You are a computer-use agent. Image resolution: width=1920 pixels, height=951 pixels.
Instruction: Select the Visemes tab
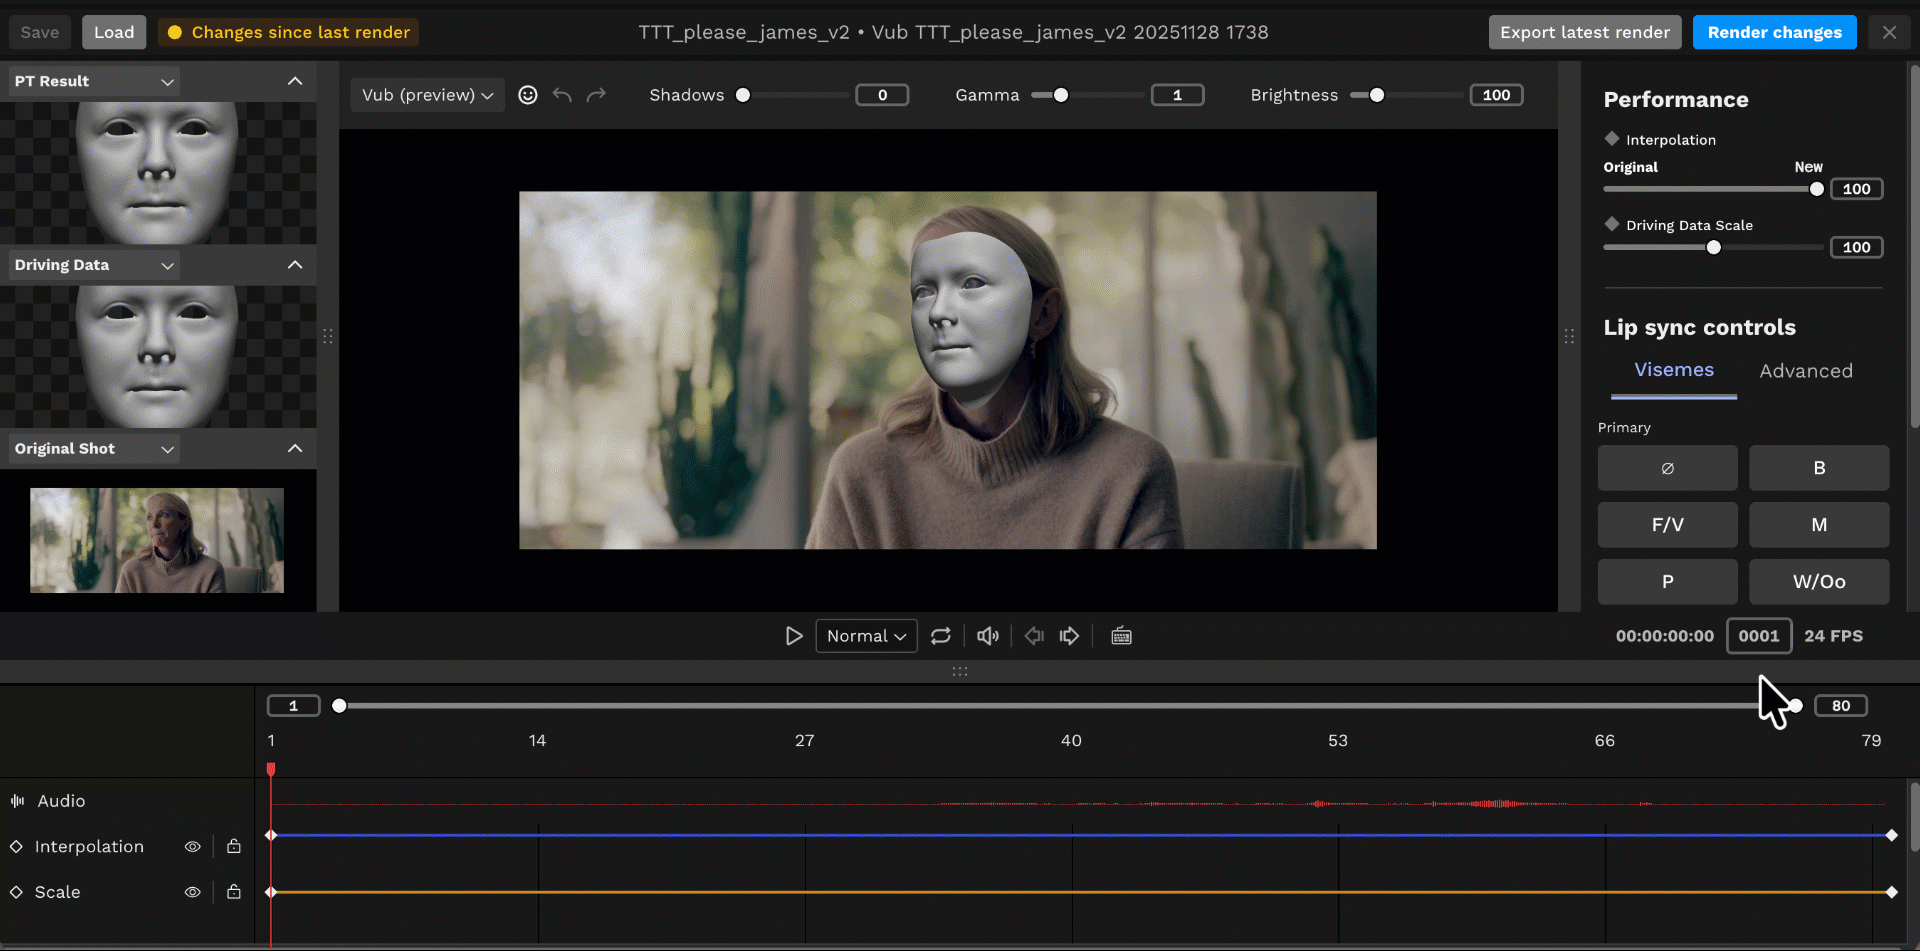[x=1673, y=370]
